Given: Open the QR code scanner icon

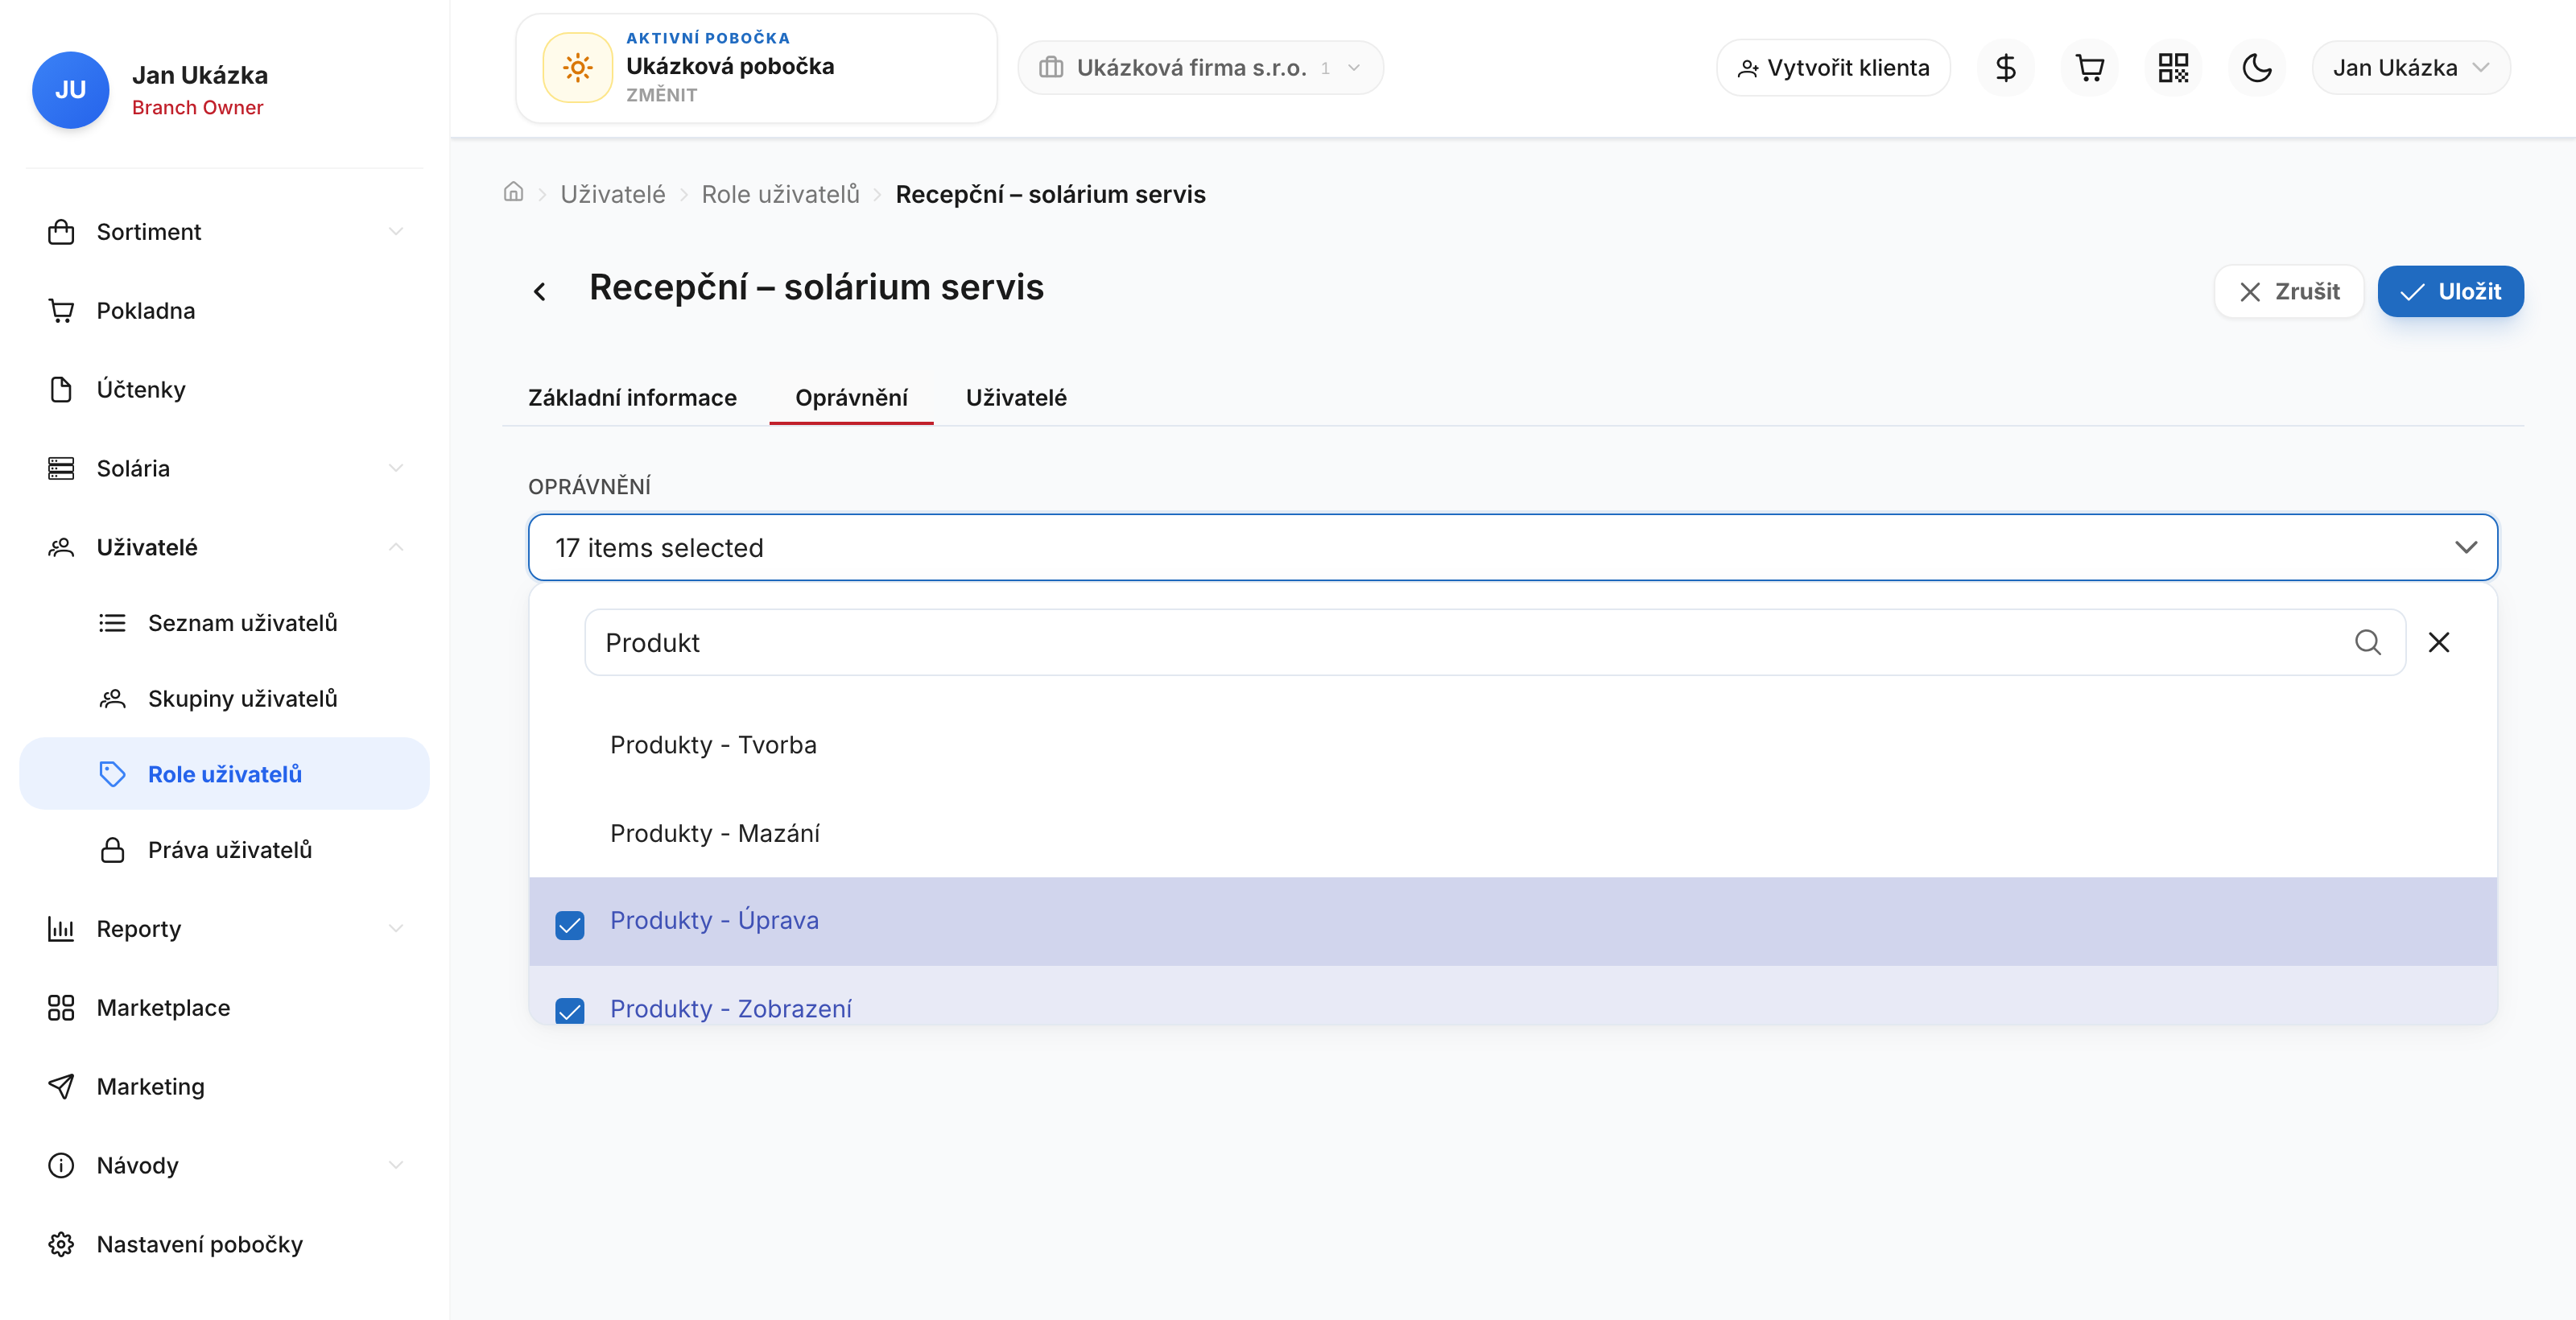Looking at the screenshot, I should tap(2173, 68).
